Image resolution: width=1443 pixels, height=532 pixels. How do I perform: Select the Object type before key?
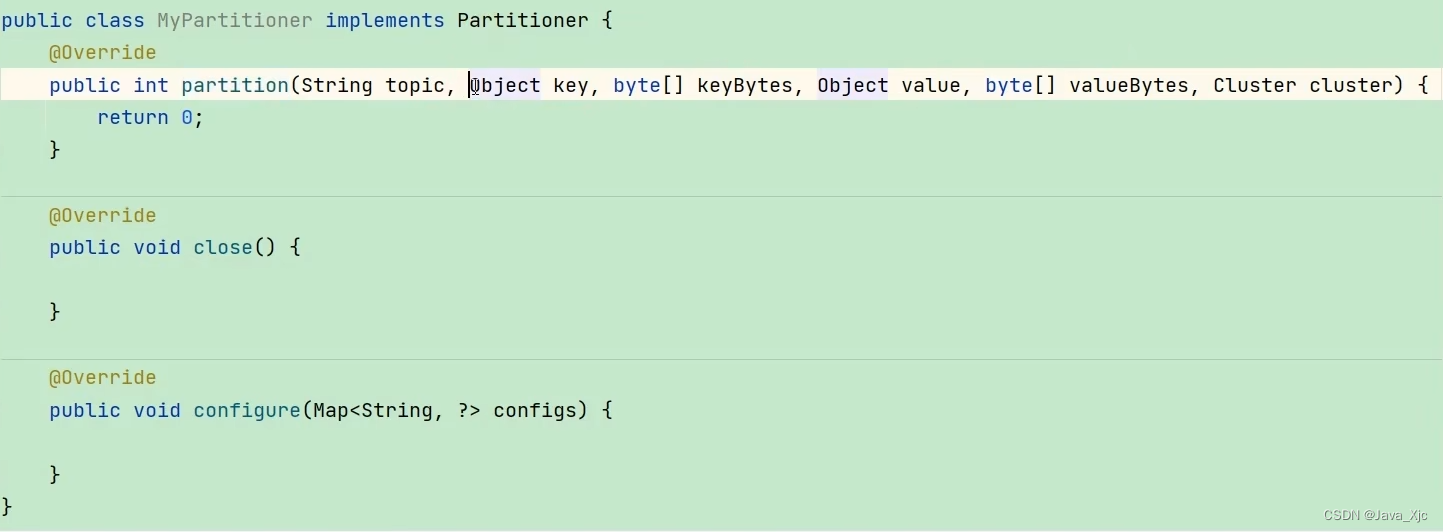(x=506, y=85)
